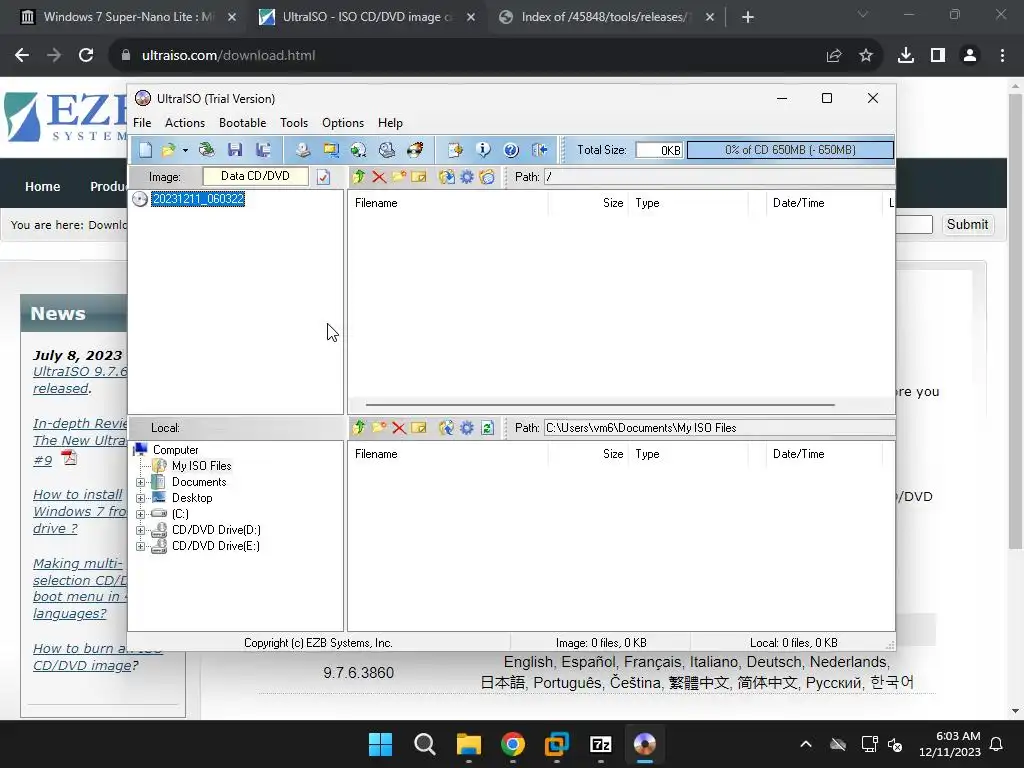
Task: Open File Explorer from the taskbar
Action: (x=468, y=744)
